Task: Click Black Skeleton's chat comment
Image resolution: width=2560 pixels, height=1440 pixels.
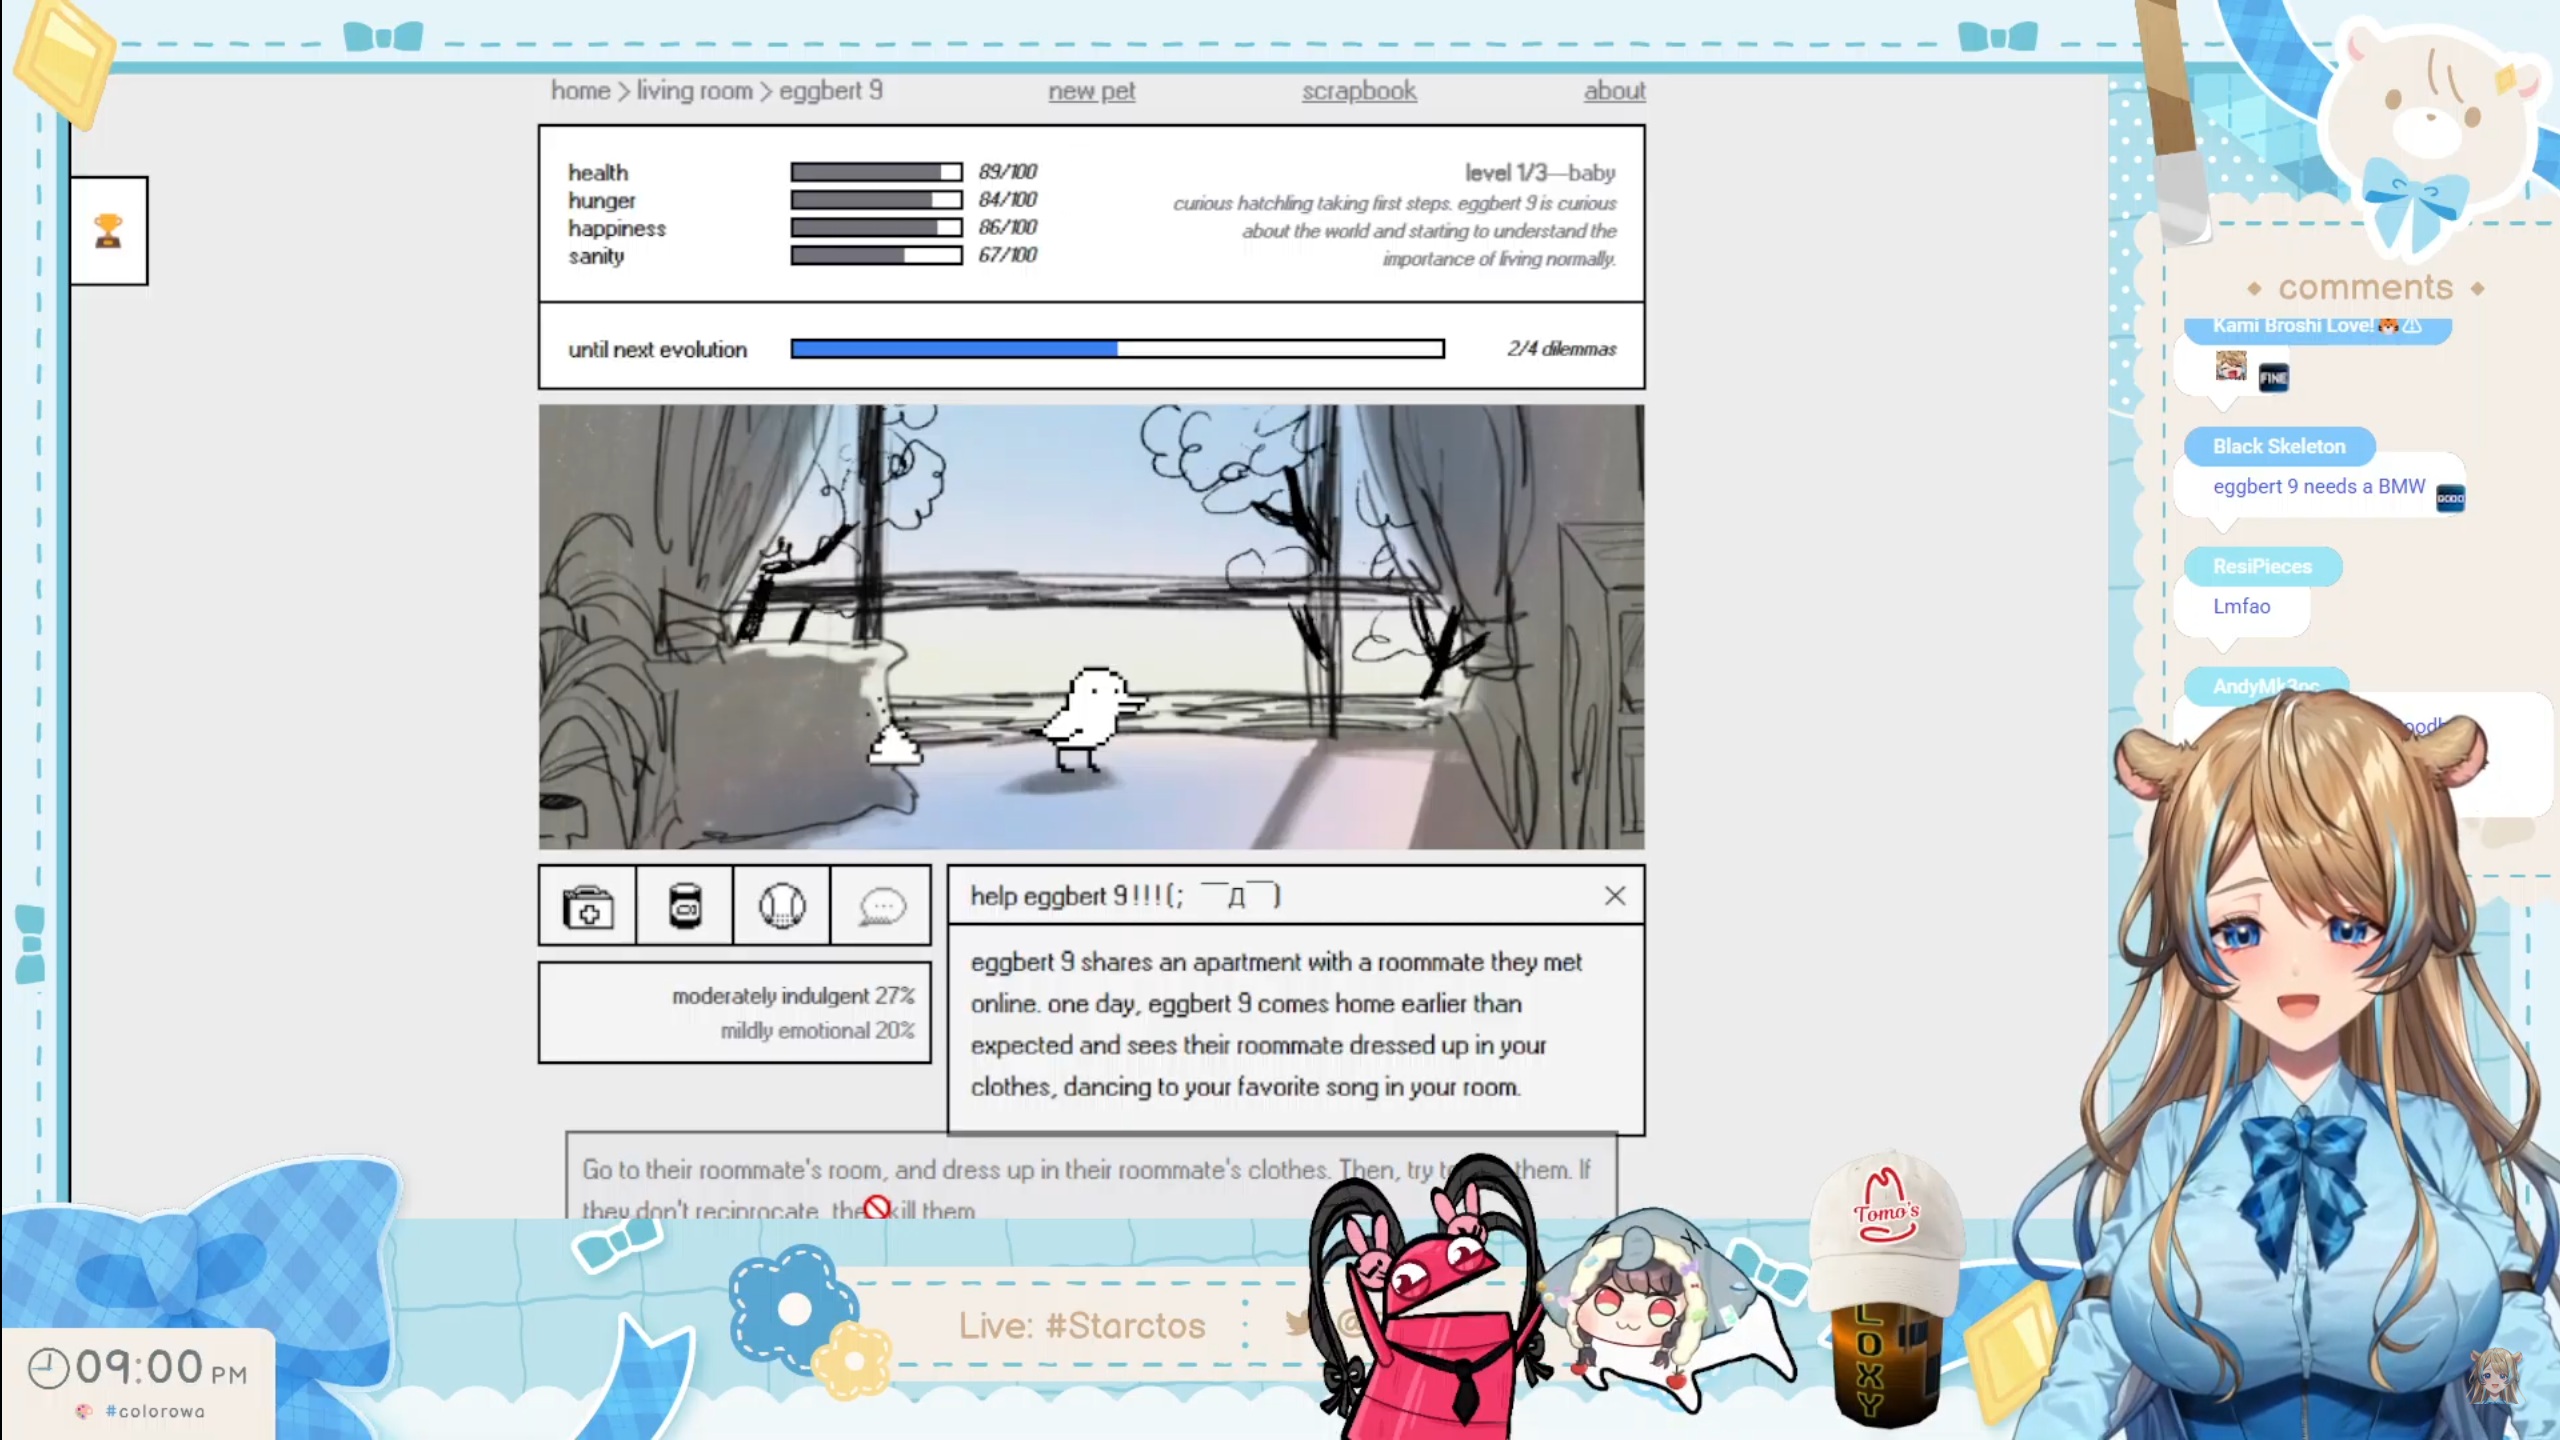Action: 2318,487
